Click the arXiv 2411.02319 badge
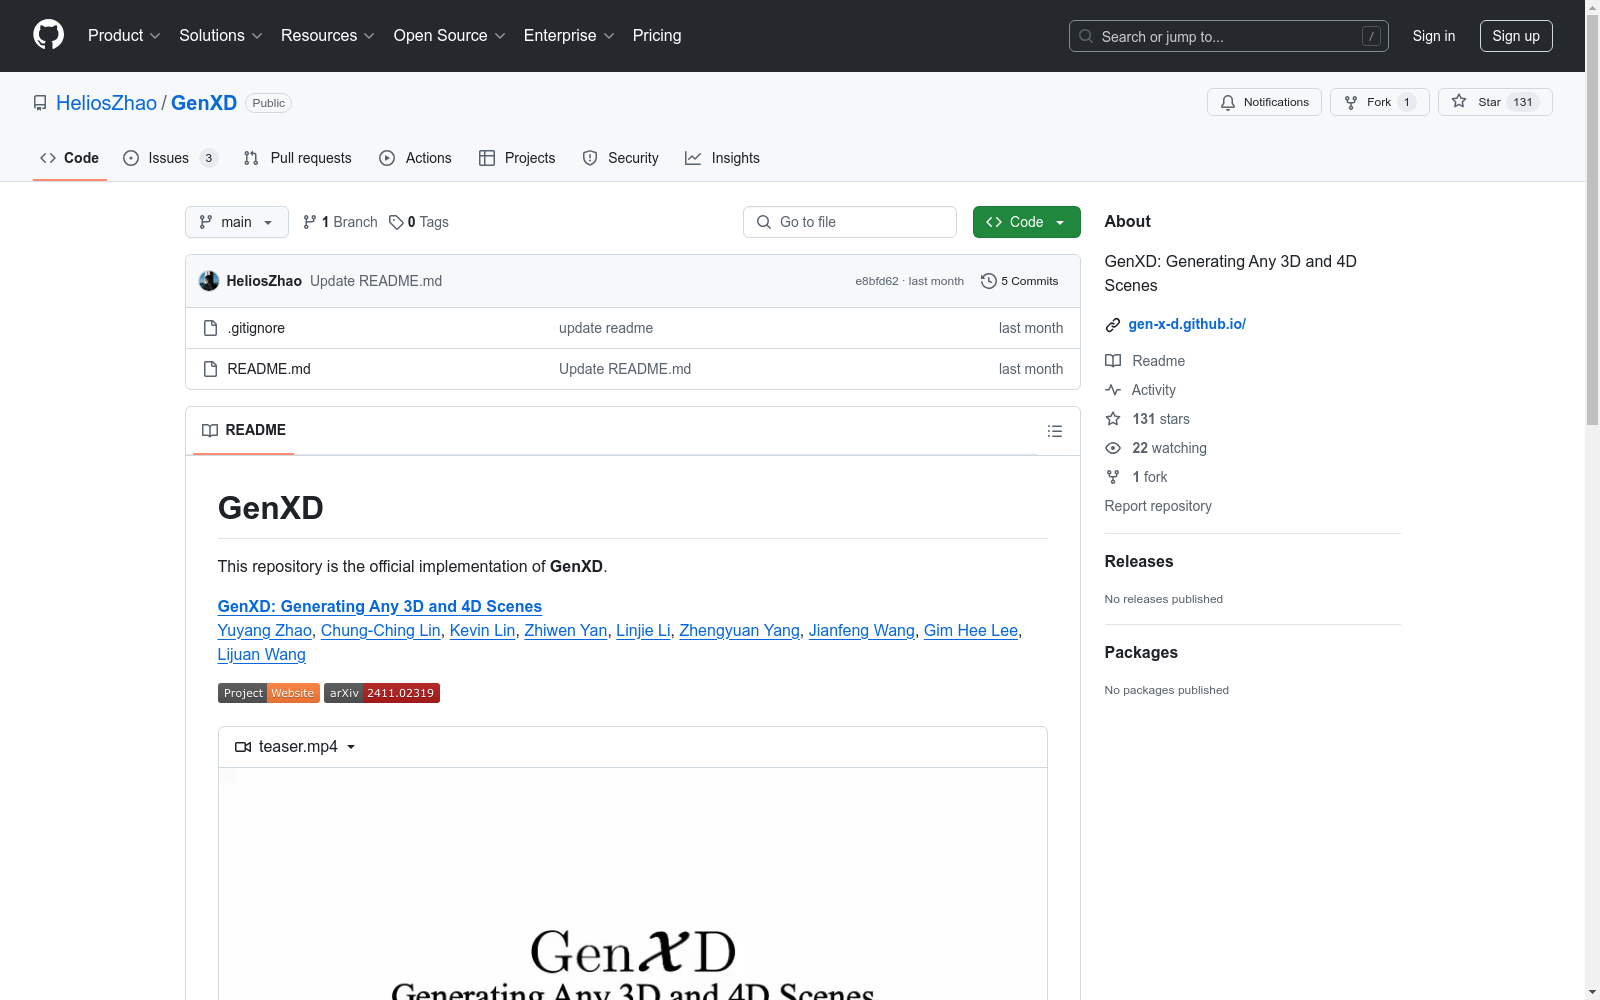The image size is (1600, 1000). coord(382,693)
